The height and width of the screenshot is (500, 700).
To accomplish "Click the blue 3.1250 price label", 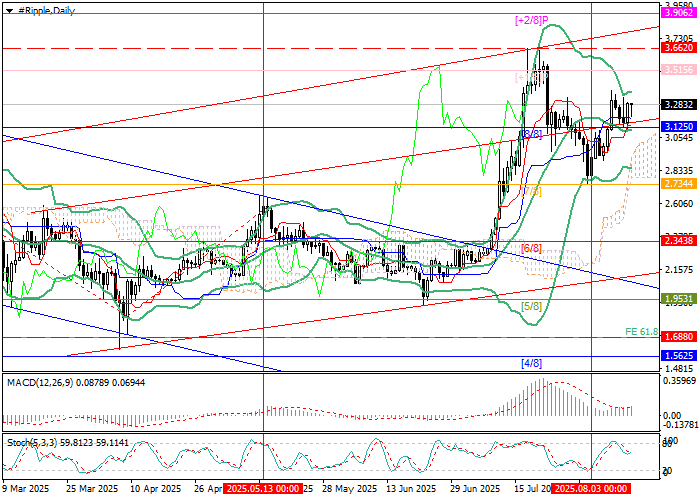I will coord(677,128).
